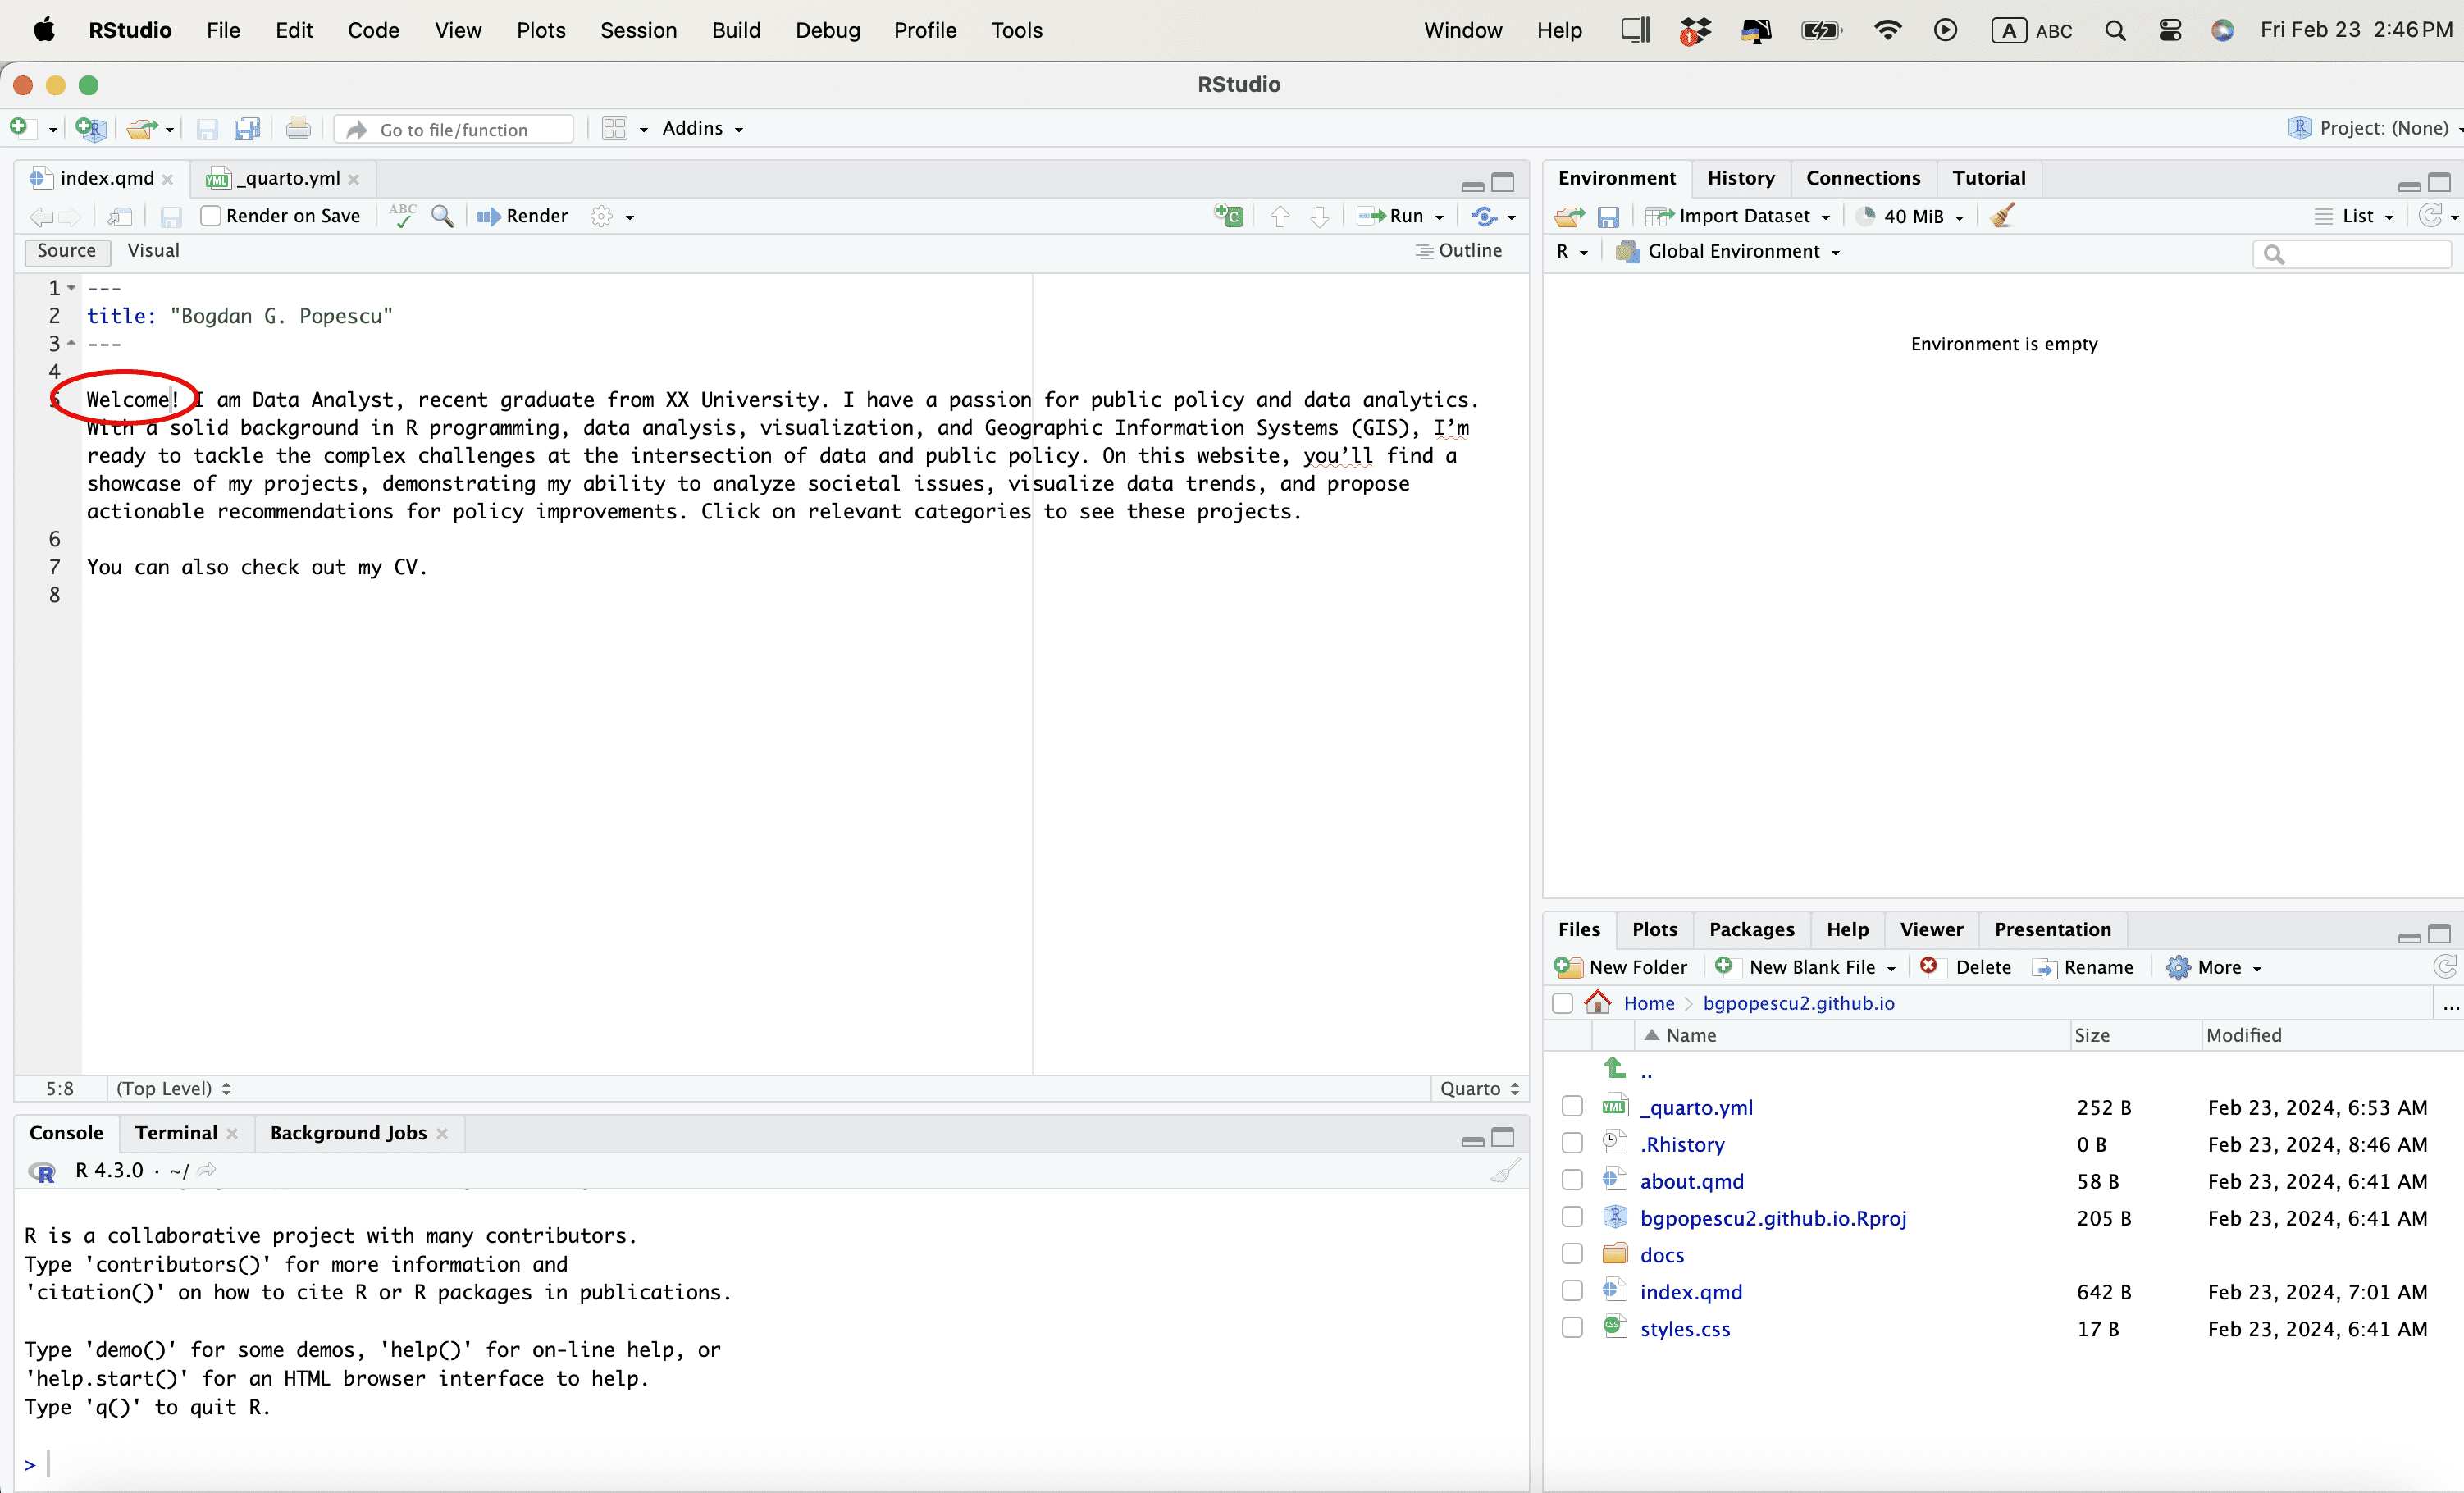This screenshot has width=2464, height=1493.
Task: Select the styles.css file checkbox
Action: pyautogui.click(x=1572, y=1328)
